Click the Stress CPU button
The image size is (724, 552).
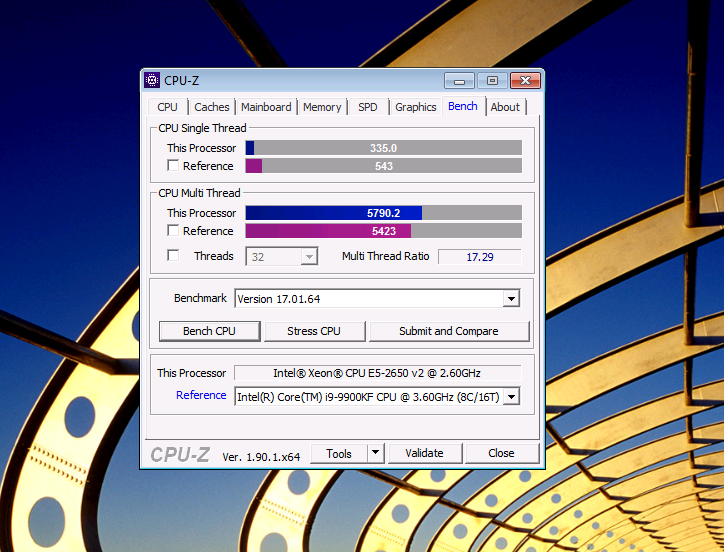[x=314, y=331]
